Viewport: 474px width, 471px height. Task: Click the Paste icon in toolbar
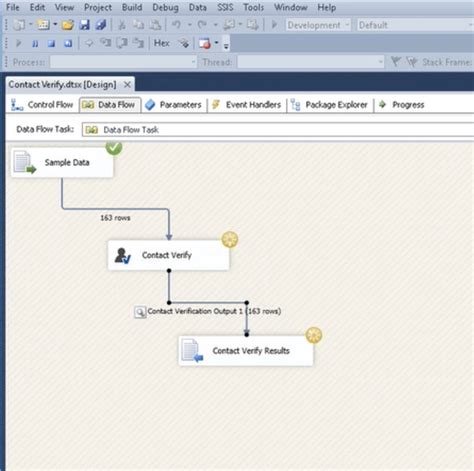tap(155, 25)
